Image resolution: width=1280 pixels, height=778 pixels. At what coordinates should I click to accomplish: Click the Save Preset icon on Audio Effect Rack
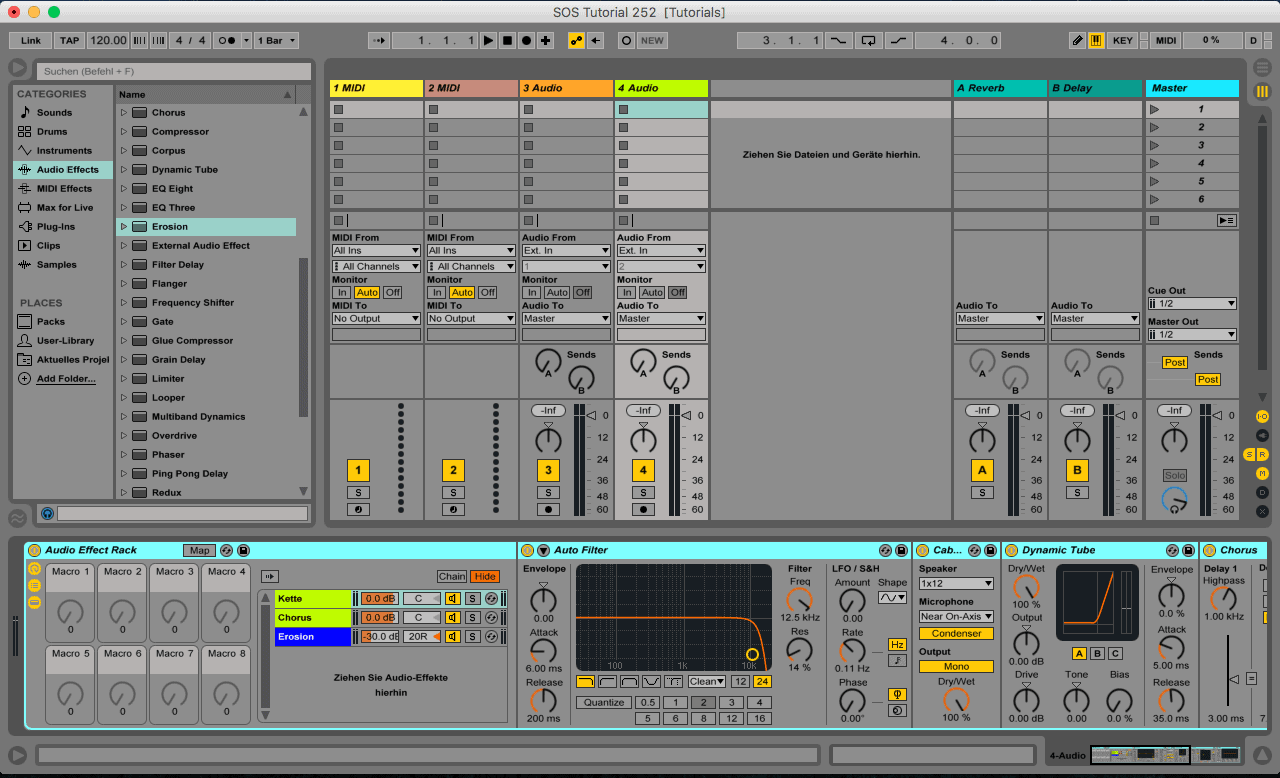[243, 550]
